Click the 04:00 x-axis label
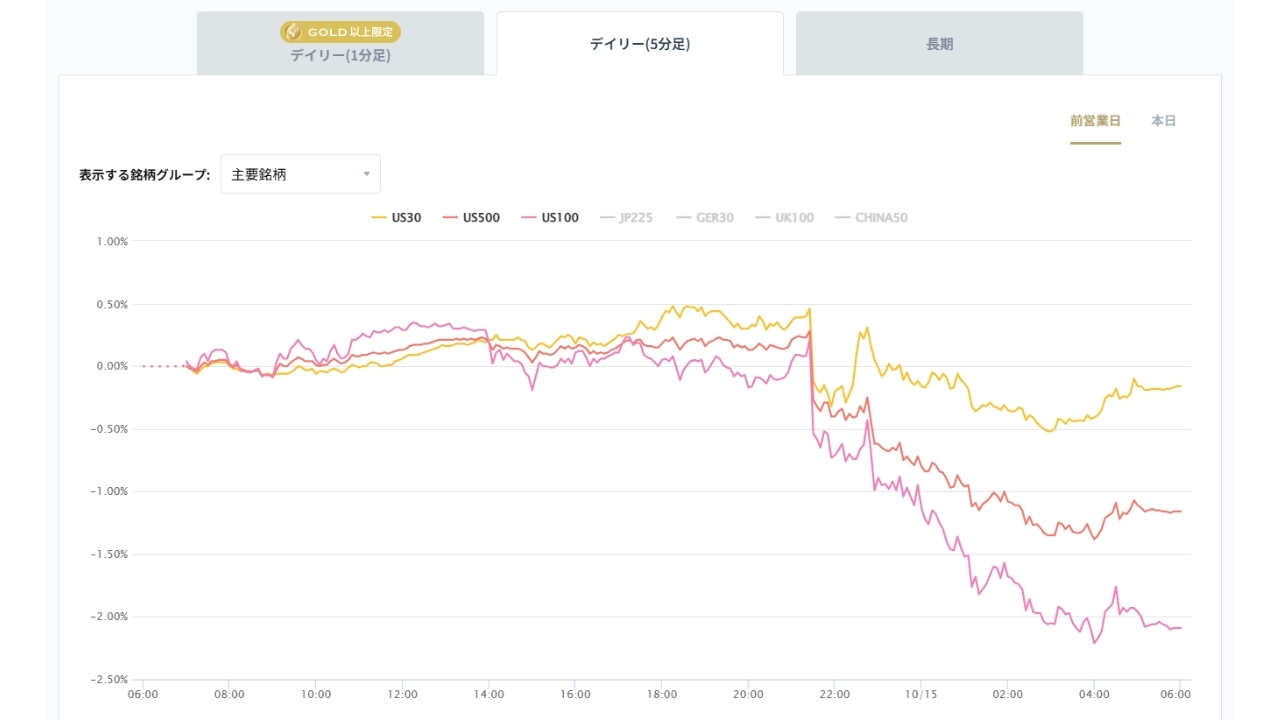The width and height of the screenshot is (1280, 720). pyautogui.click(x=1094, y=694)
